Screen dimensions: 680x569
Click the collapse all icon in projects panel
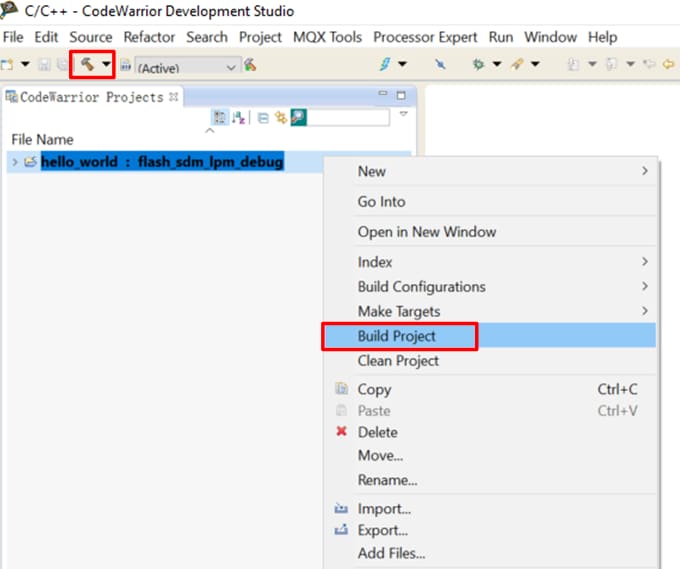coord(262,117)
